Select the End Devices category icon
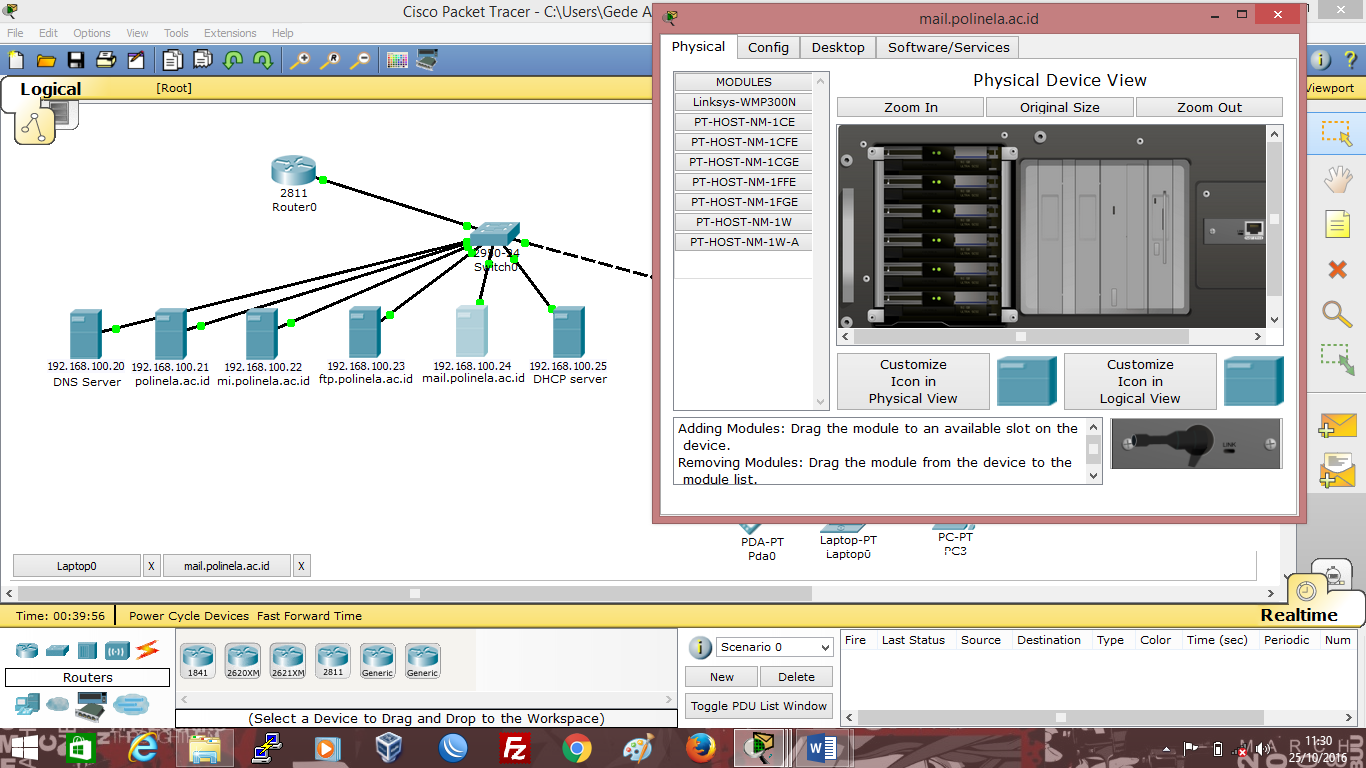The height and width of the screenshot is (768, 1366). (27, 705)
